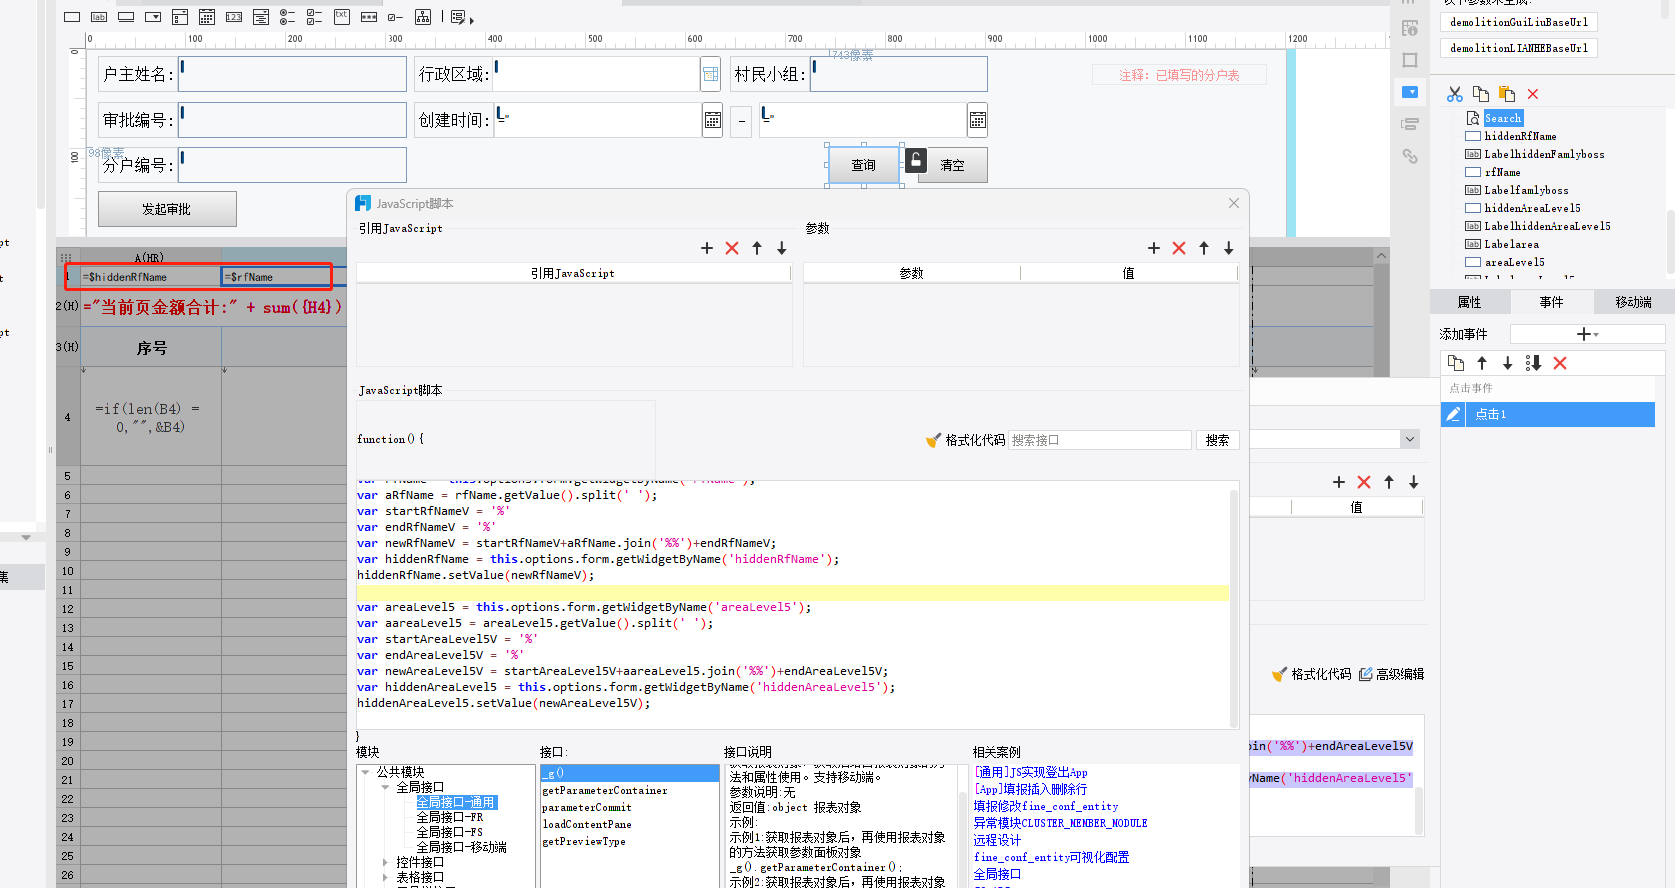
Task: Select the text field widget icon in toolbar
Action: [x=72, y=17]
